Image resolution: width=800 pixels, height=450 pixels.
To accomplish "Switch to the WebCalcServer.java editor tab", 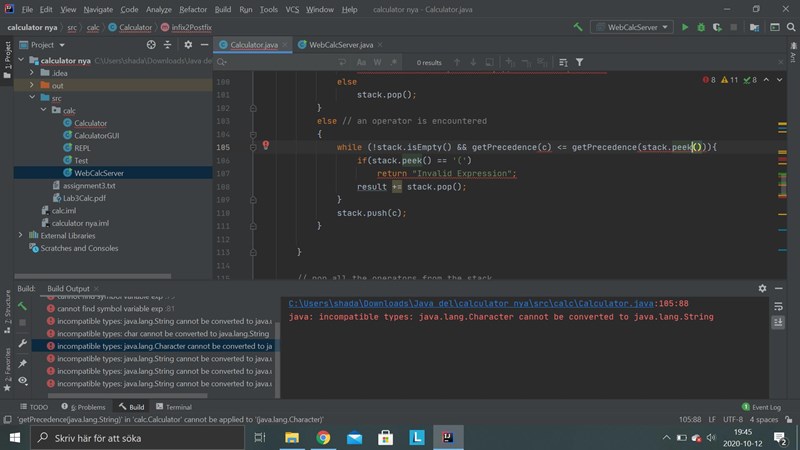I will (340, 45).
